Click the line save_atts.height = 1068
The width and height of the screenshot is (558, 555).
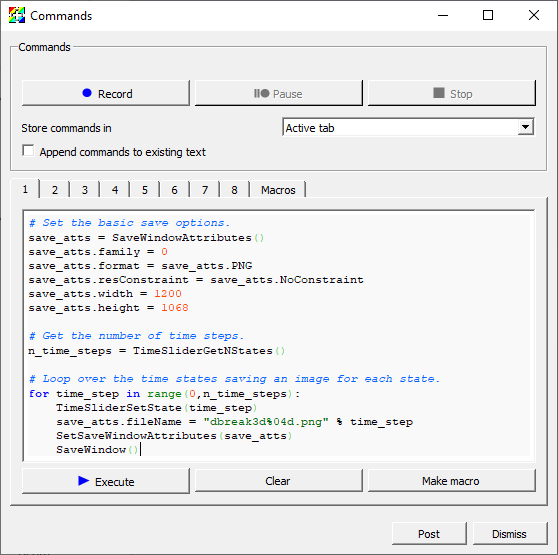point(109,308)
